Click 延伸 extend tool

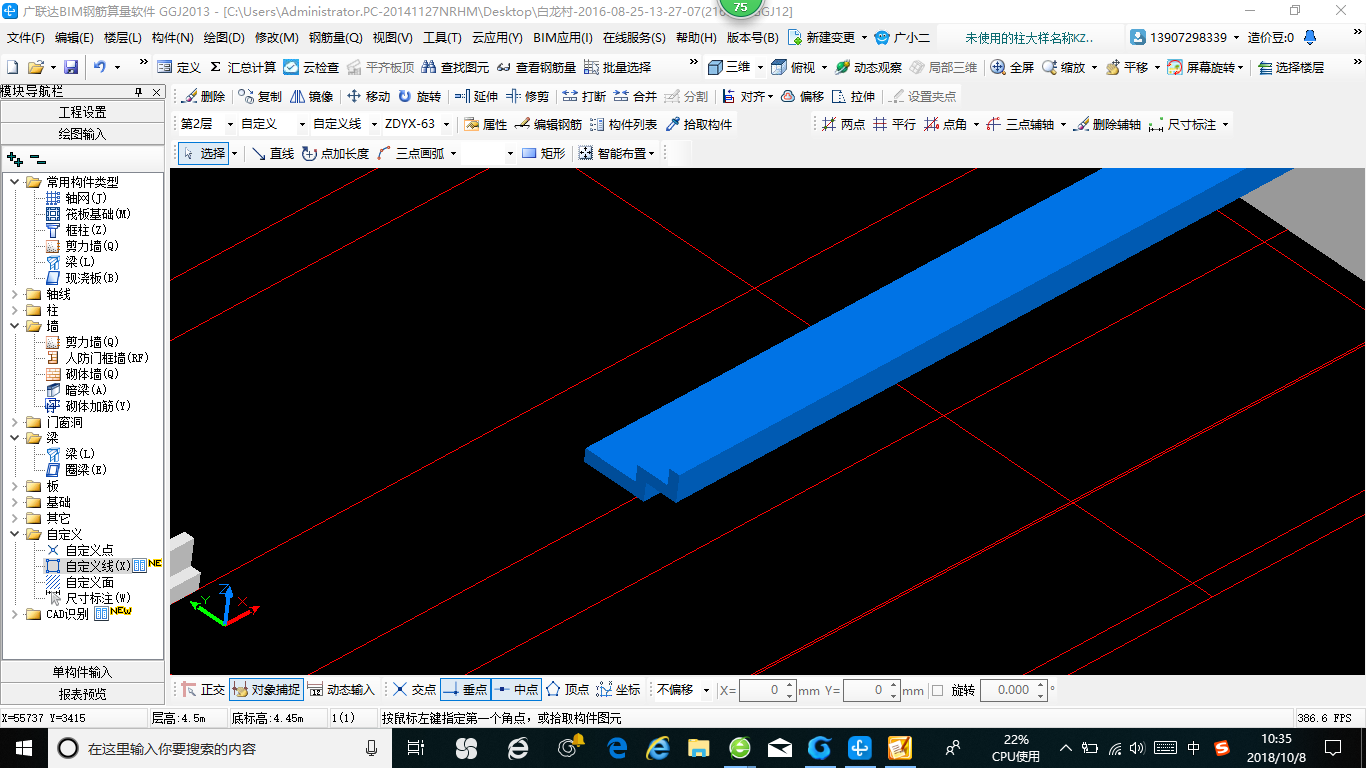pyautogui.click(x=476, y=96)
